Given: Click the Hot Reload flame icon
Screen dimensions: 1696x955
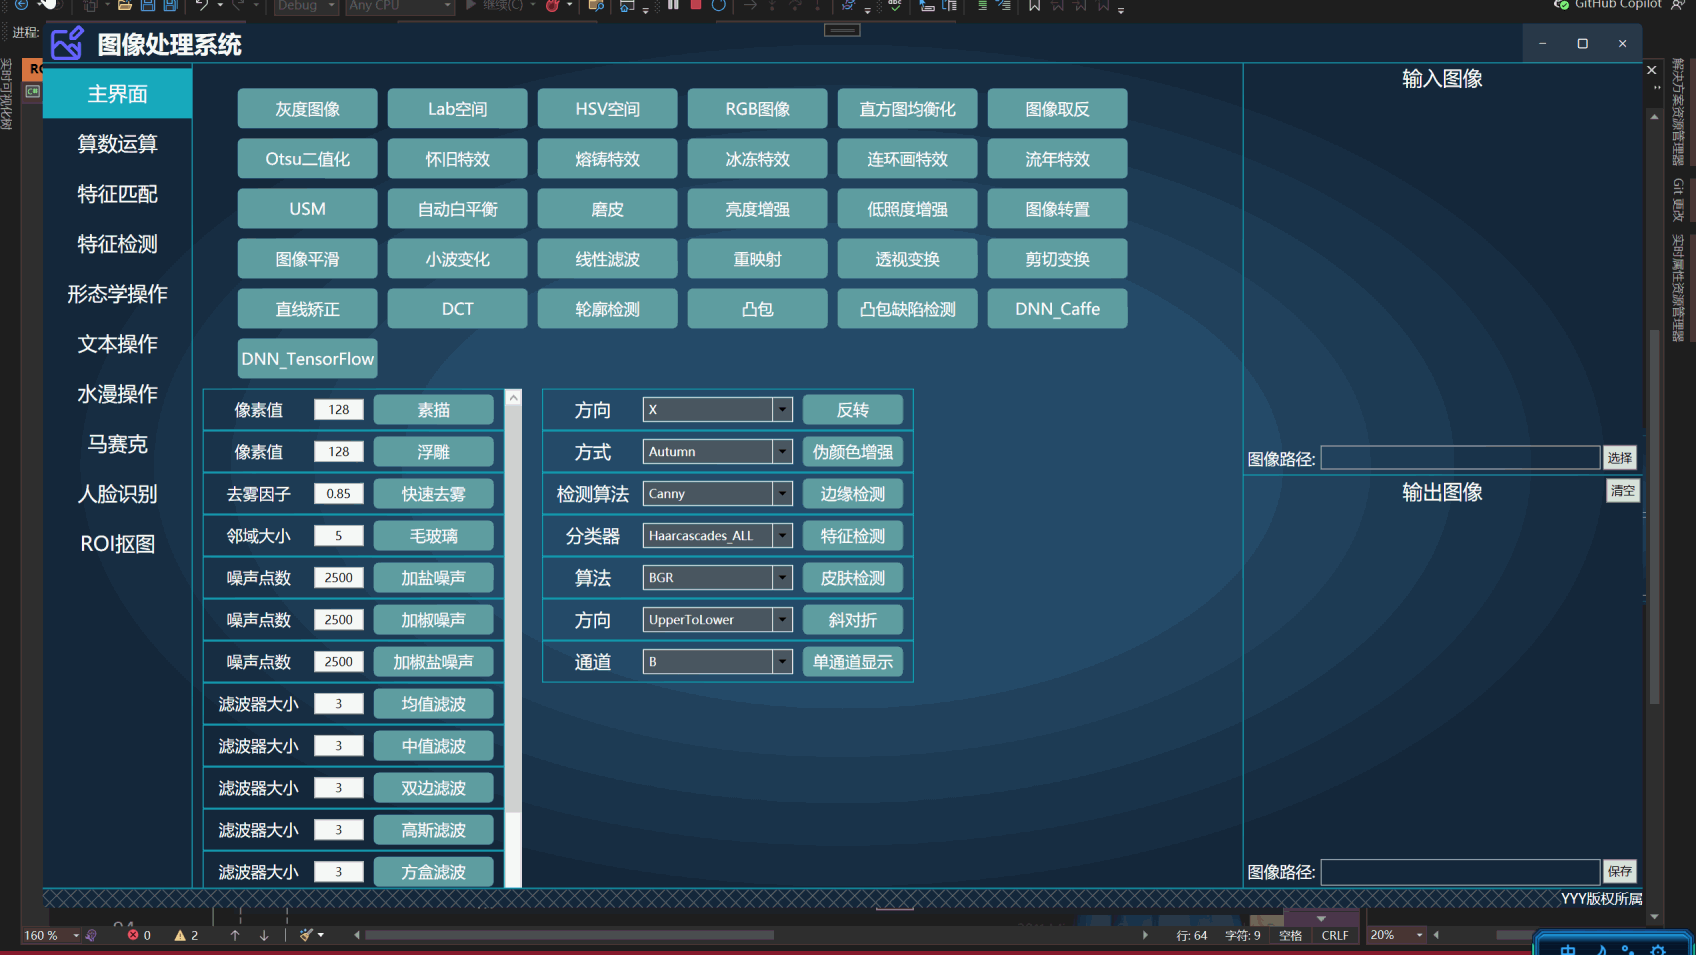Looking at the screenshot, I should 553,7.
